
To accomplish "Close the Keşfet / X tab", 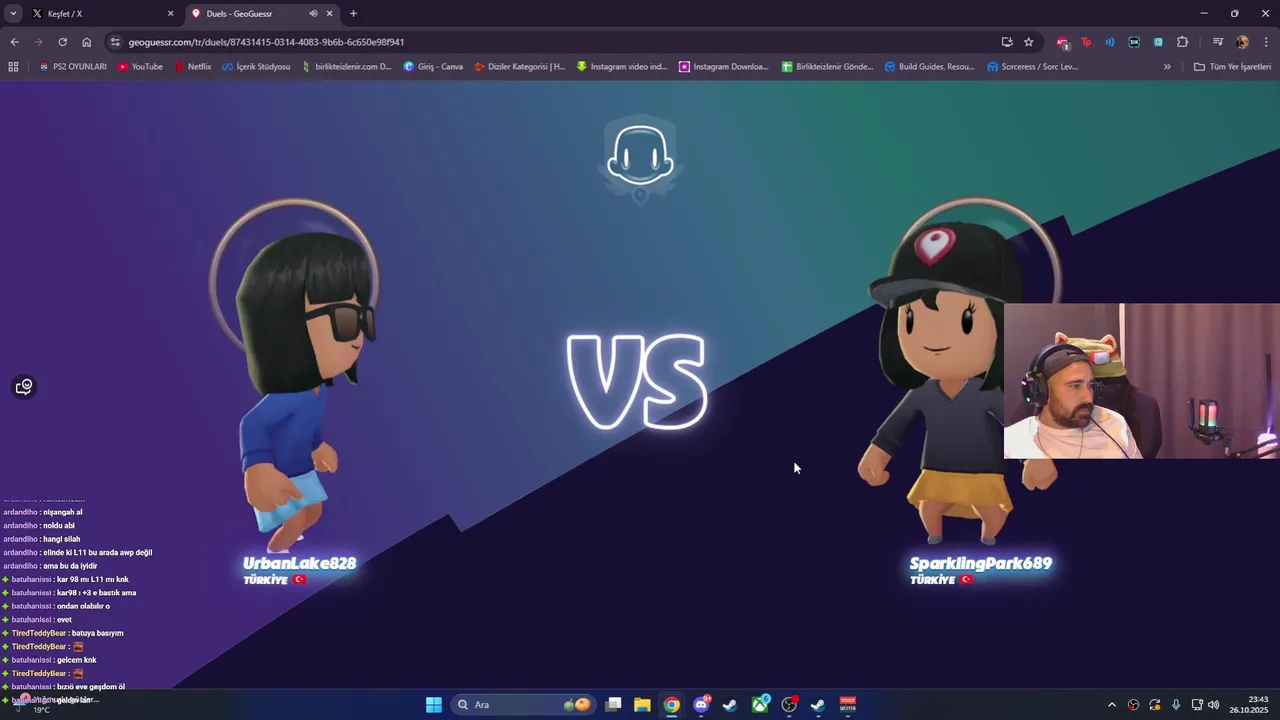I will pos(170,14).
